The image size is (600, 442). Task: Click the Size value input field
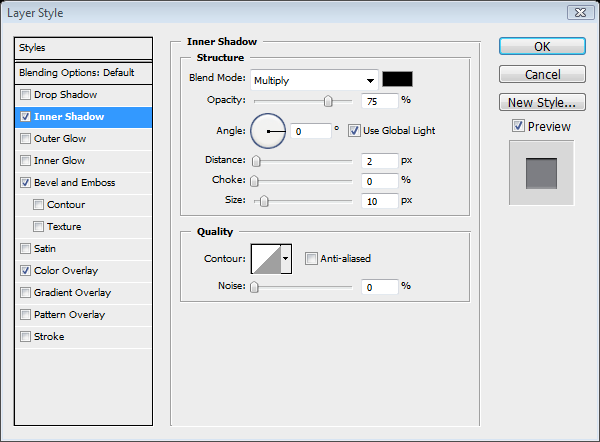(x=379, y=200)
